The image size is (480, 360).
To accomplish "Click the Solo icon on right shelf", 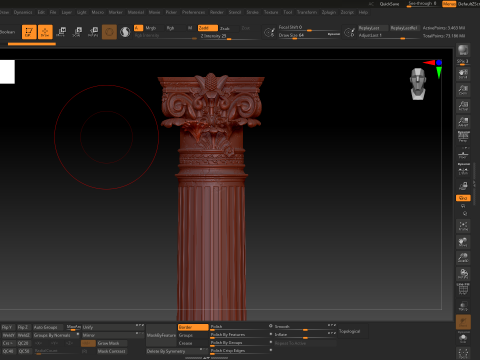I will click(463, 338).
